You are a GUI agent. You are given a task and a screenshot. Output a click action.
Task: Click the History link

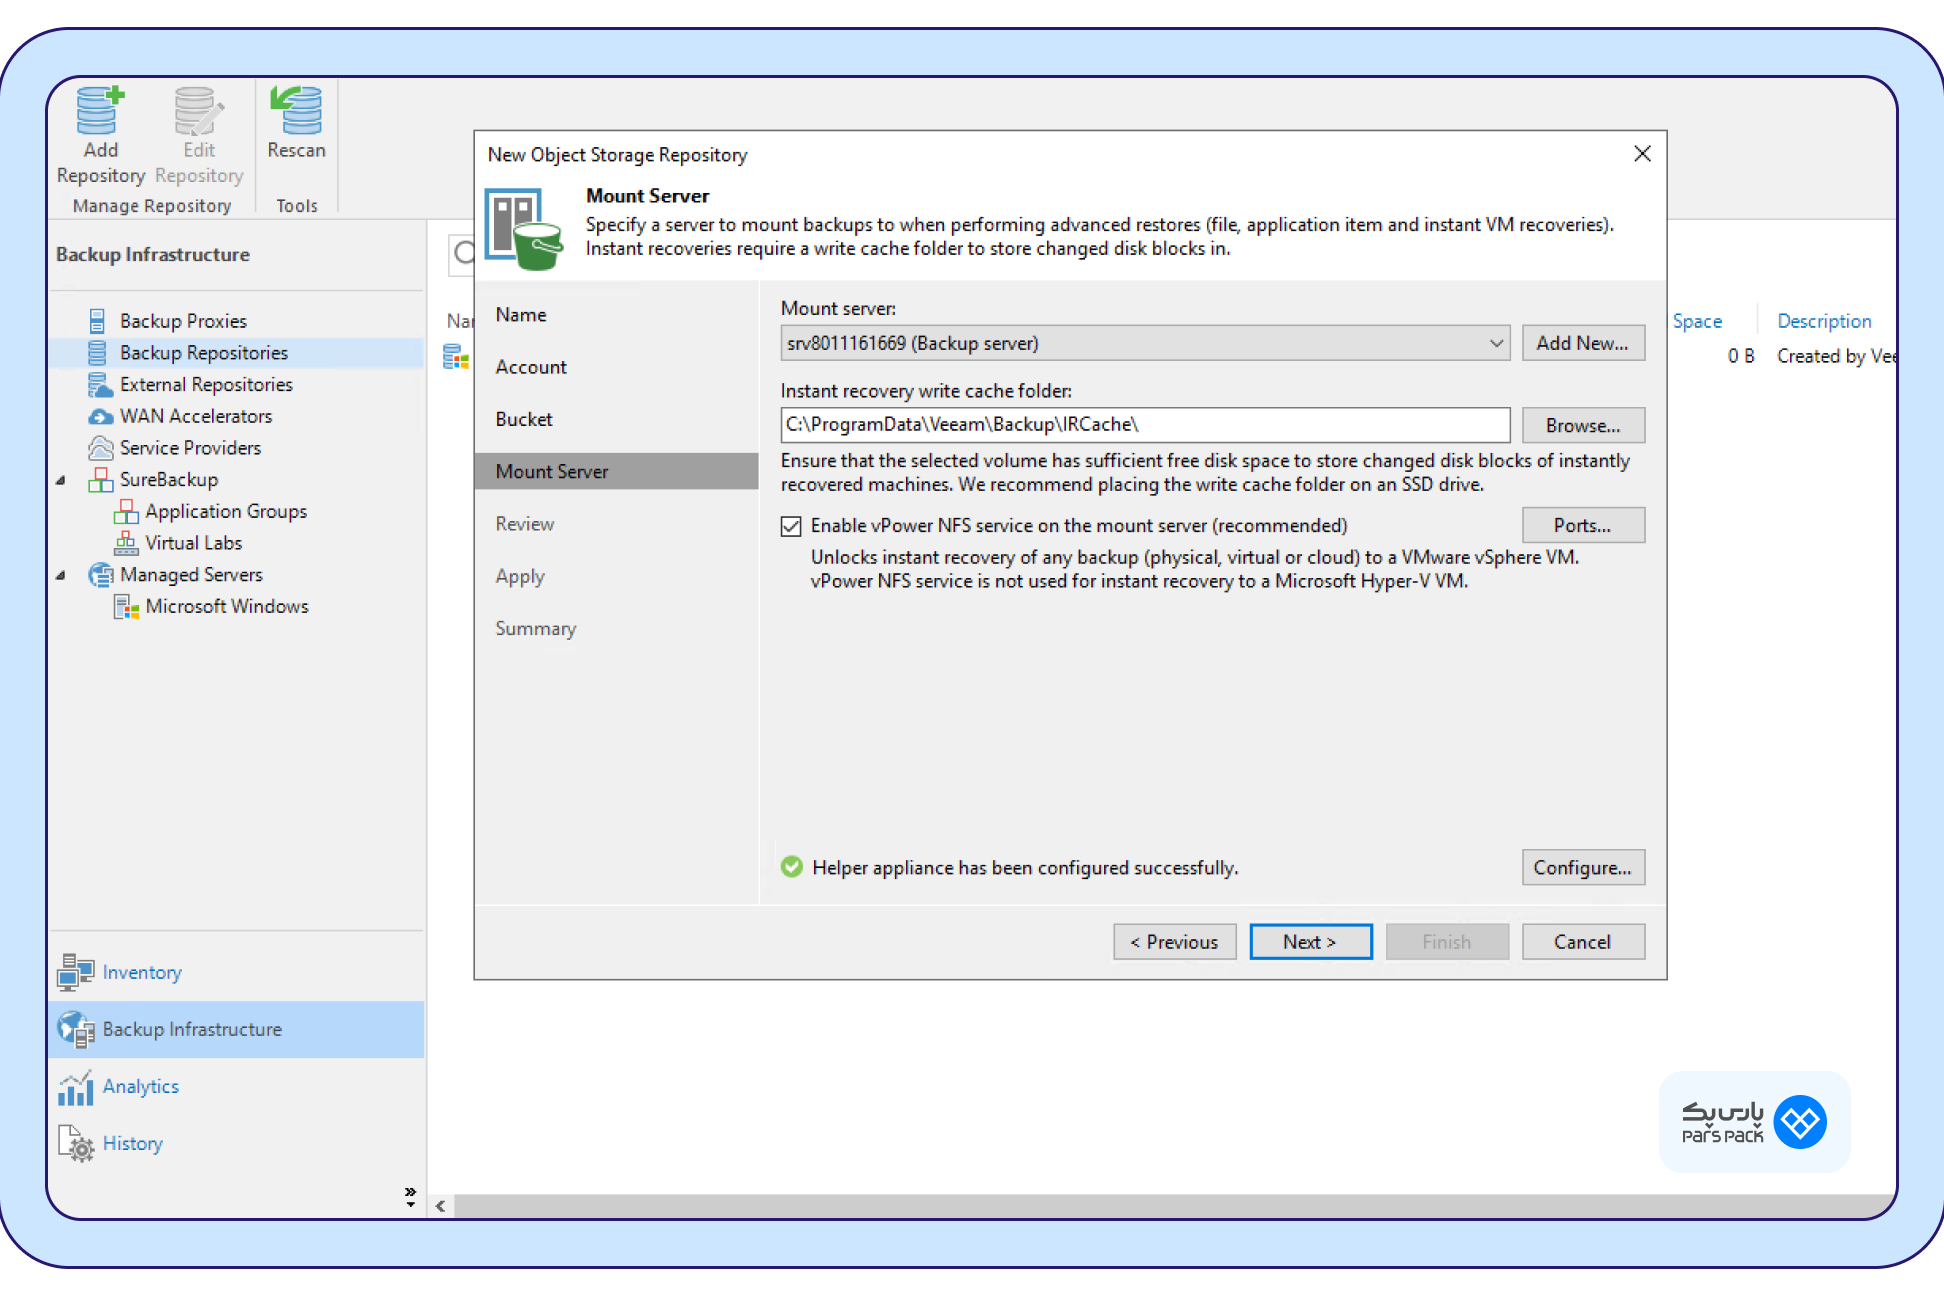pyautogui.click(x=132, y=1144)
